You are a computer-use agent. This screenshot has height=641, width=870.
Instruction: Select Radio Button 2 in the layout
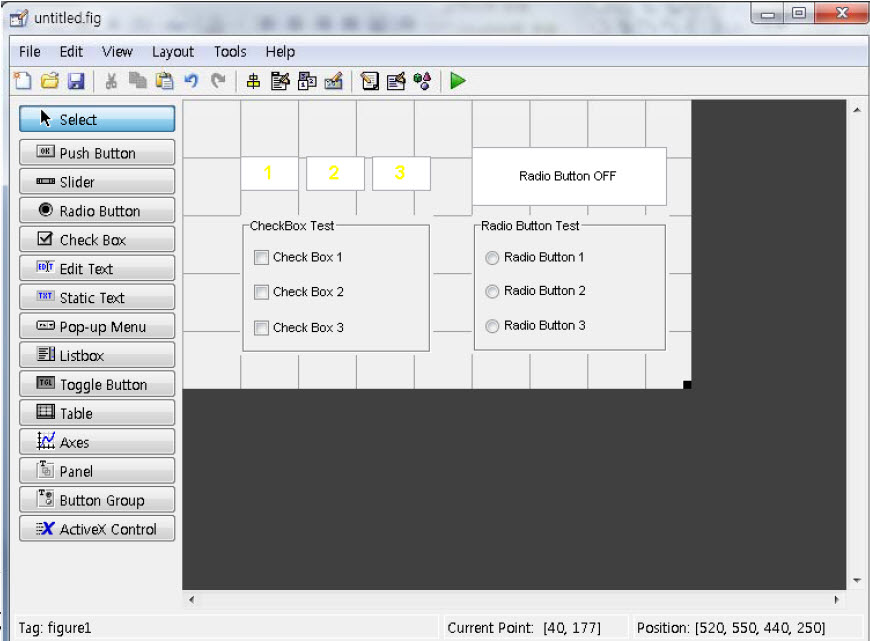tap(535, 291)
